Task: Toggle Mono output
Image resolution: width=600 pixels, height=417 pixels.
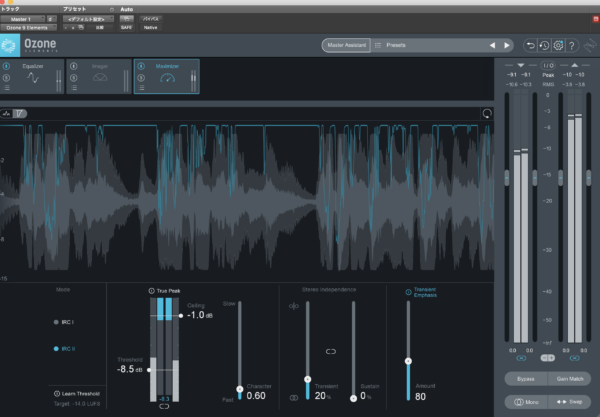Action: pyautogui.click(x=526, y=402)
